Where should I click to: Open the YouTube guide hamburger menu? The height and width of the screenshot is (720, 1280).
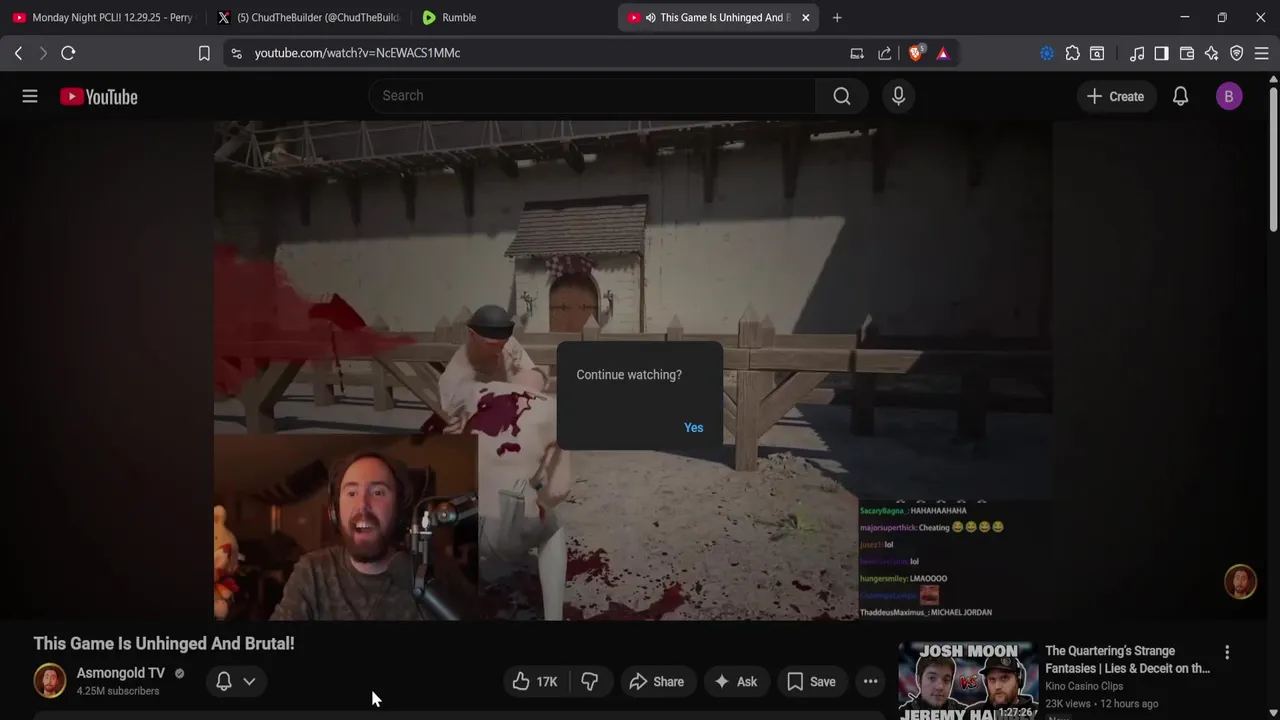click(x=30, y=96)
